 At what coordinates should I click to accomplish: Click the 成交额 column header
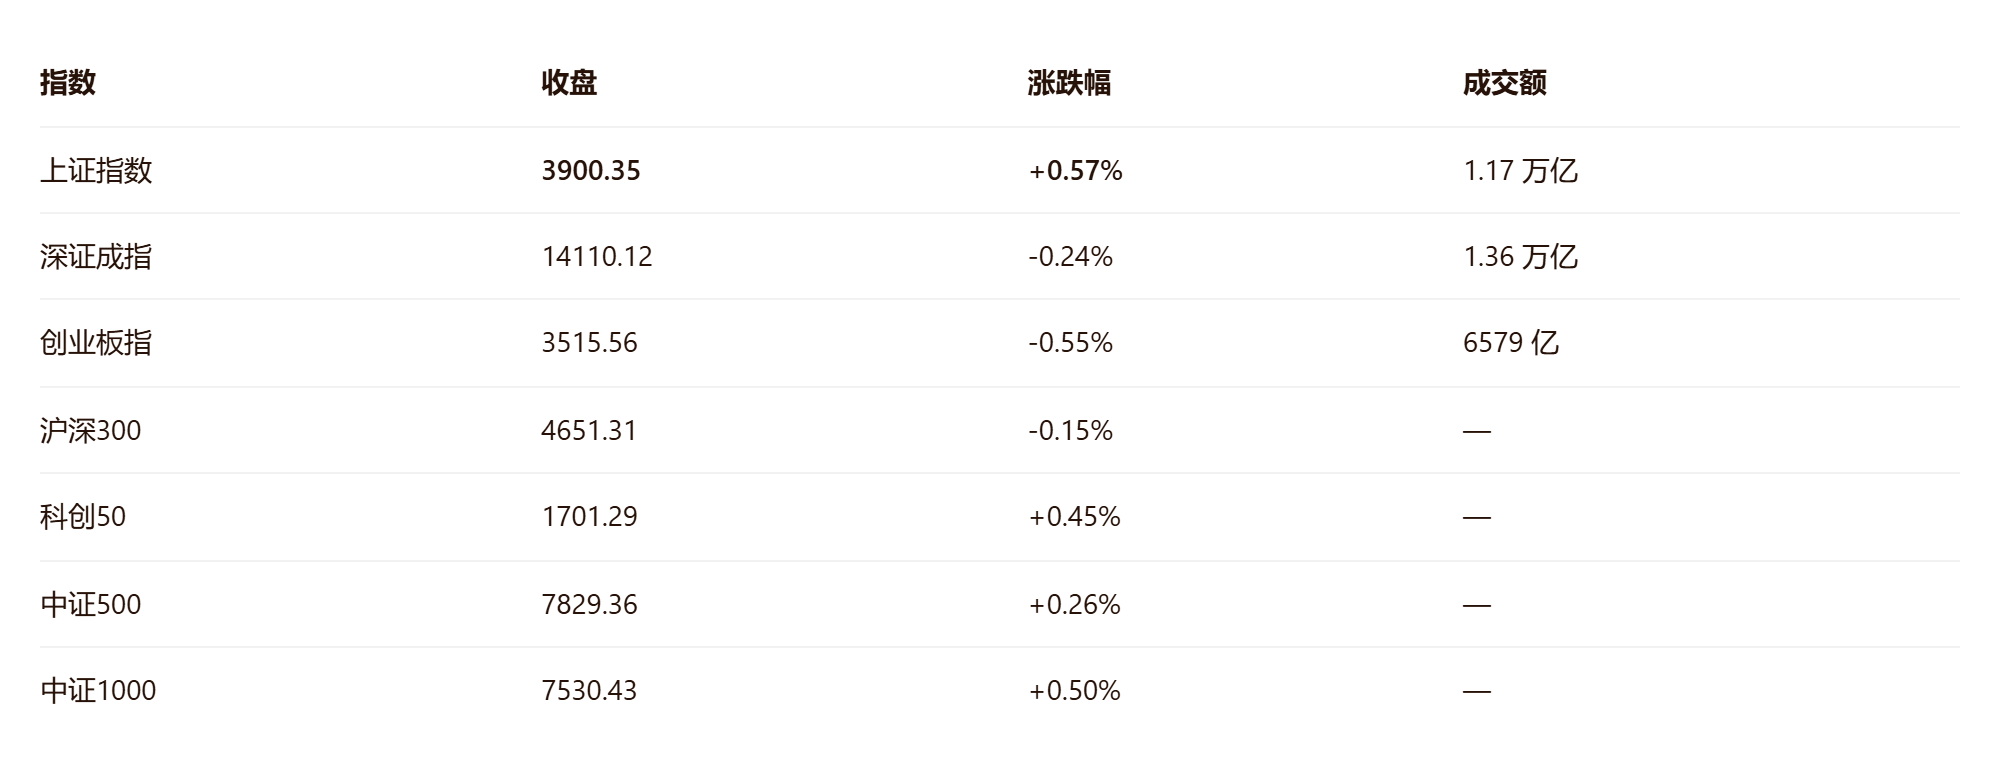click(x=1504, y=83)
